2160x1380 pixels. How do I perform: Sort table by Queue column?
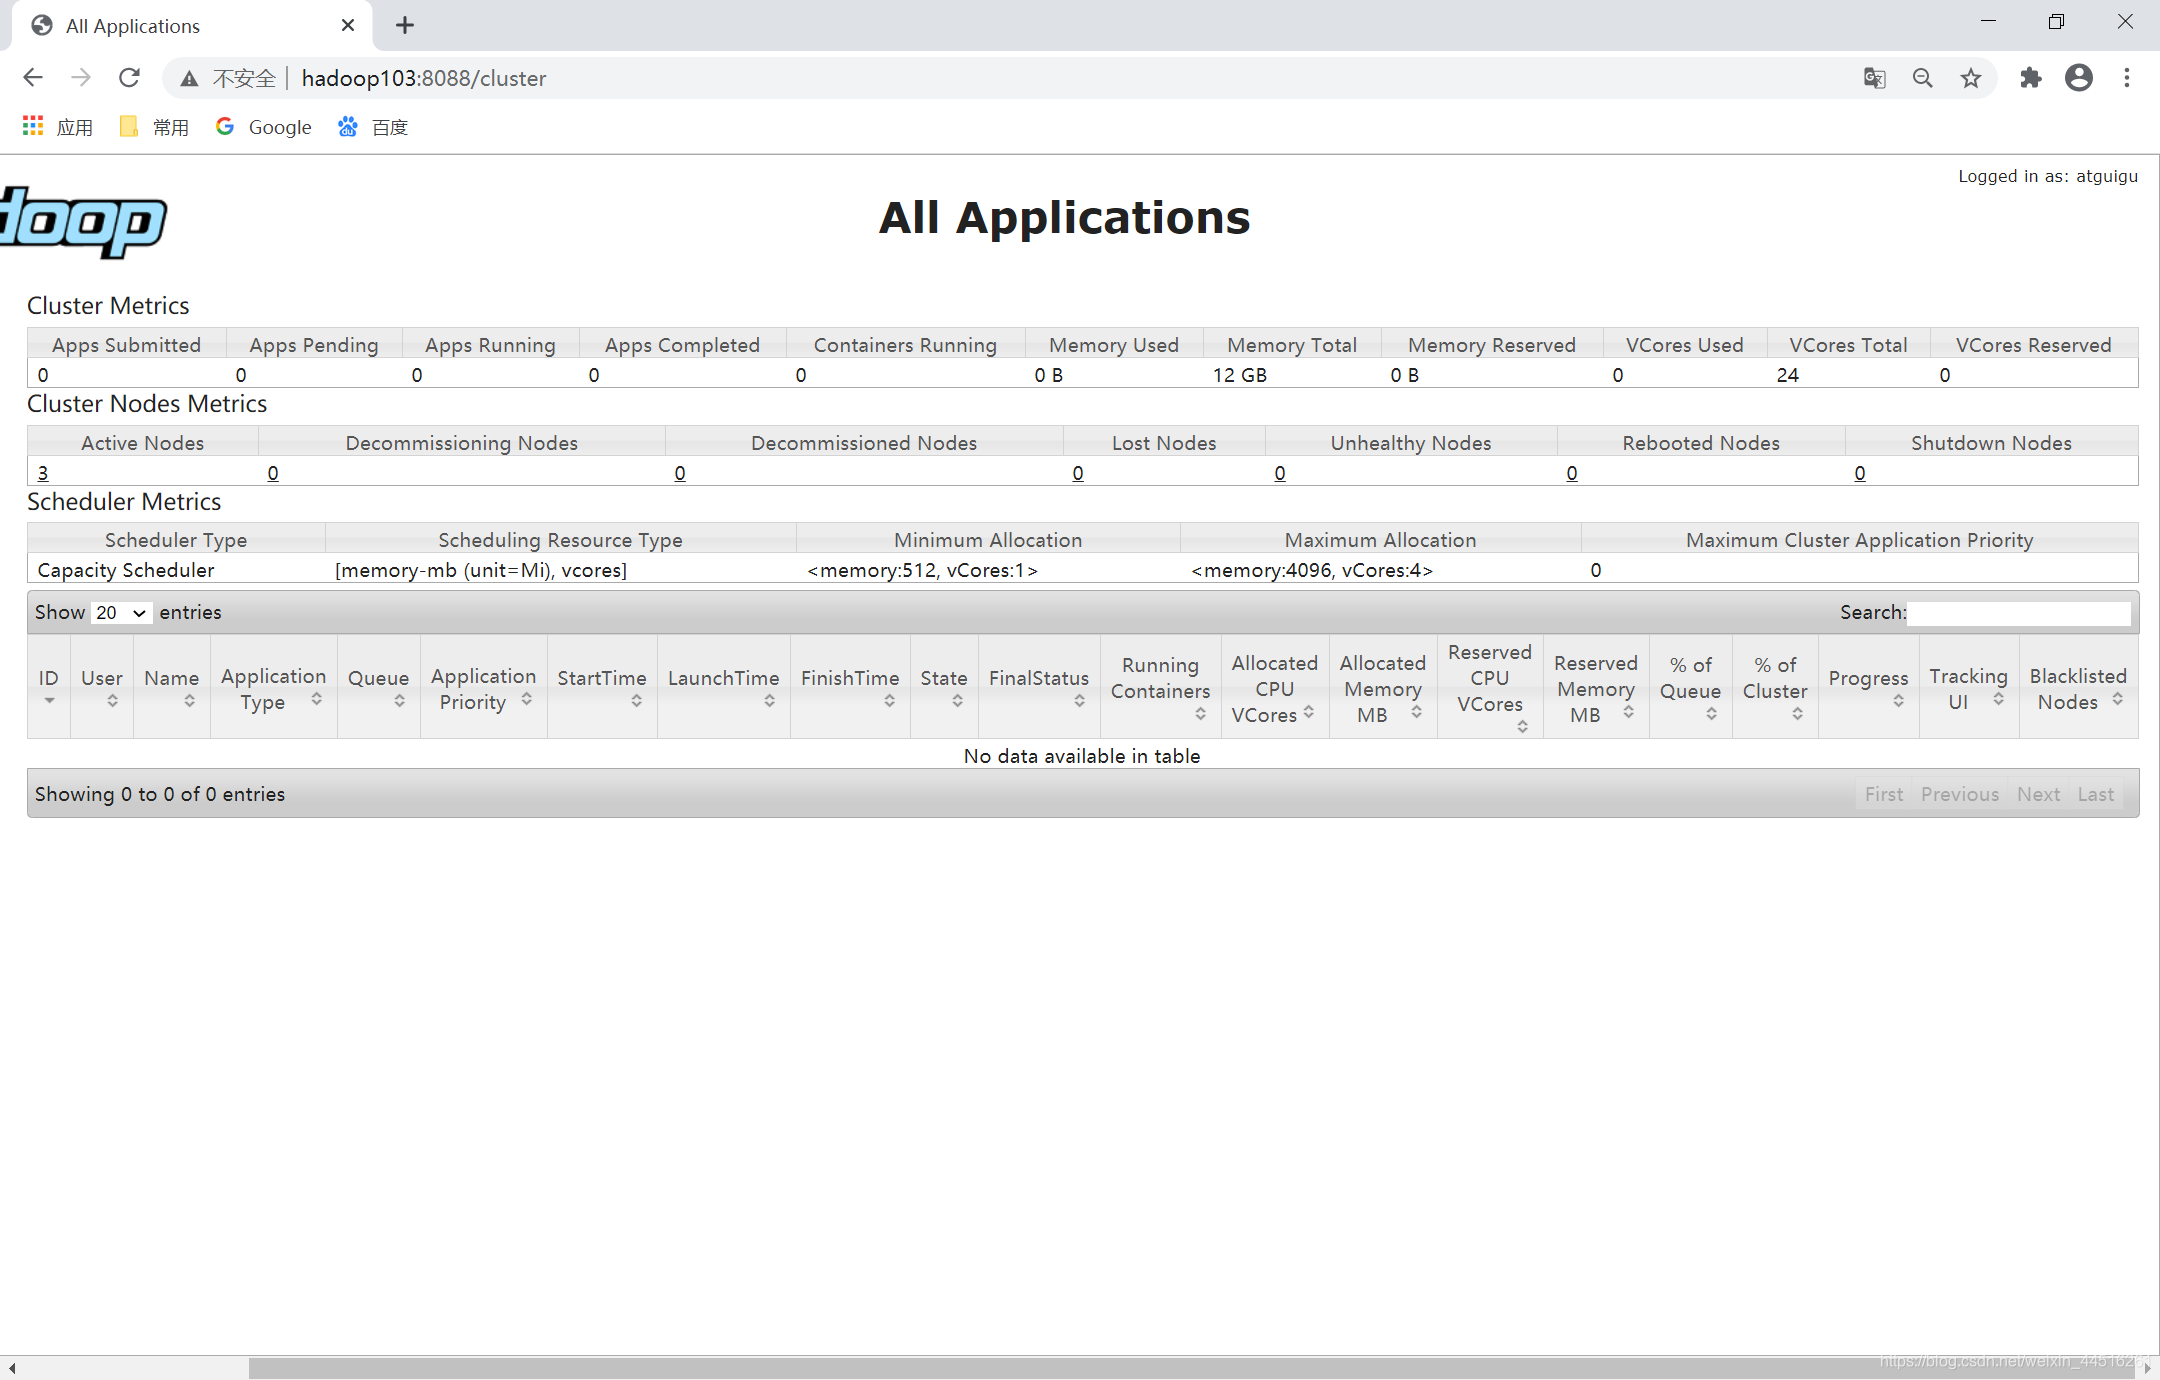coord(378,687)
